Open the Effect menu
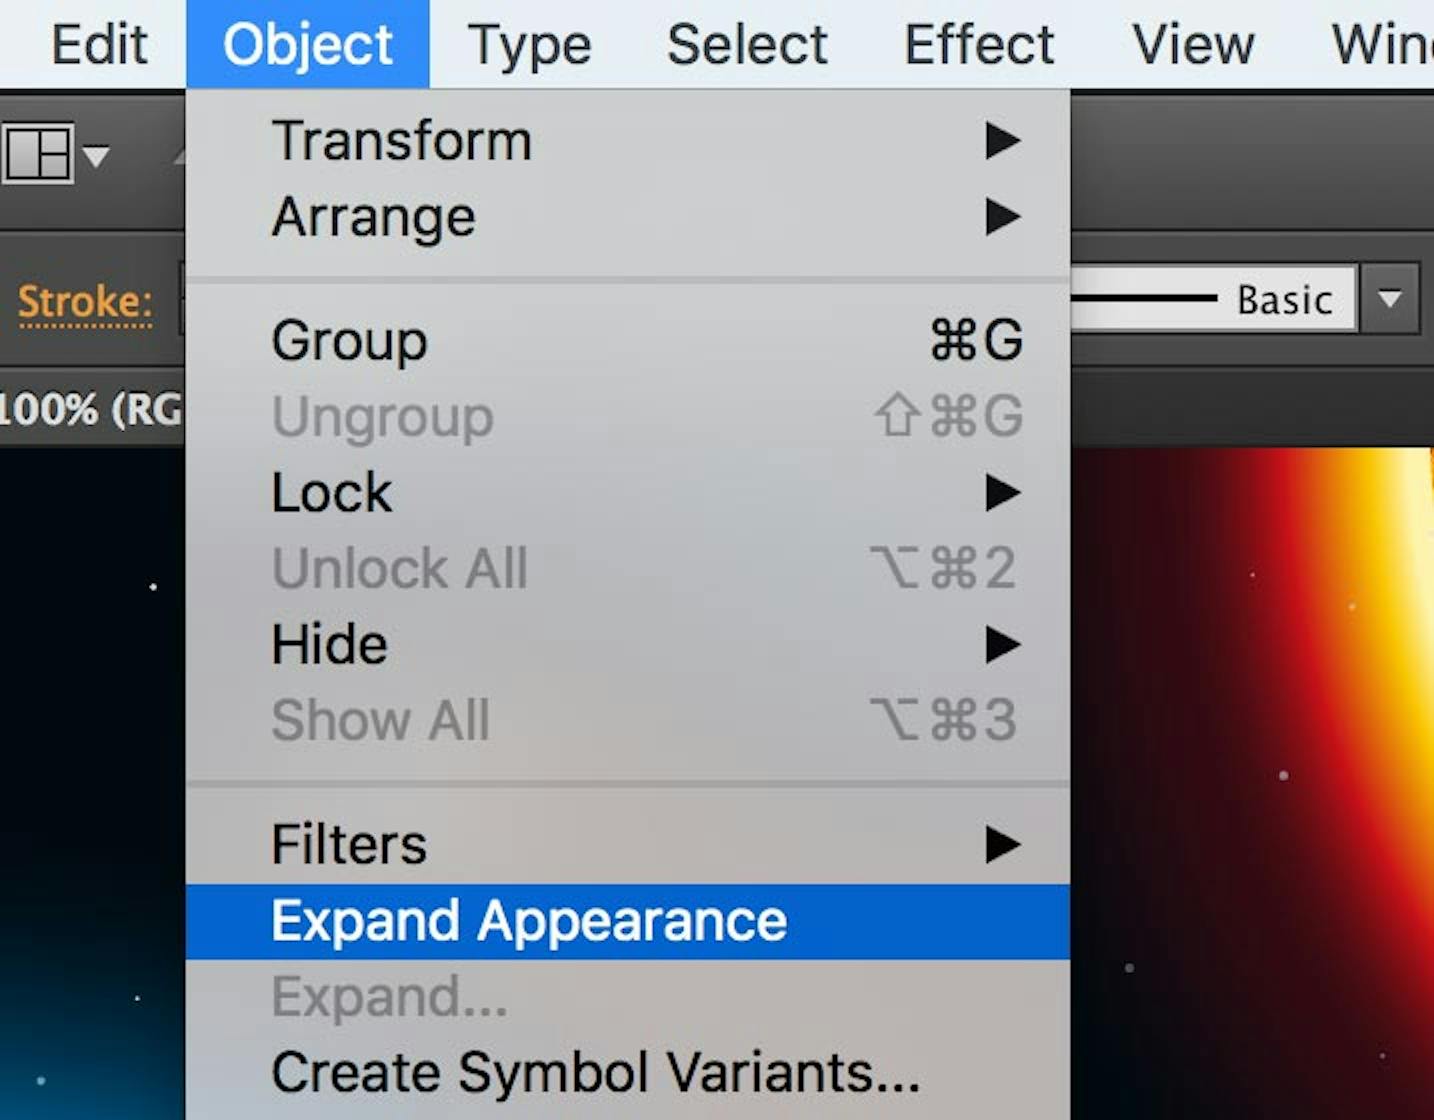Viewport: 1434px width, 1120px height. [978, 43]
